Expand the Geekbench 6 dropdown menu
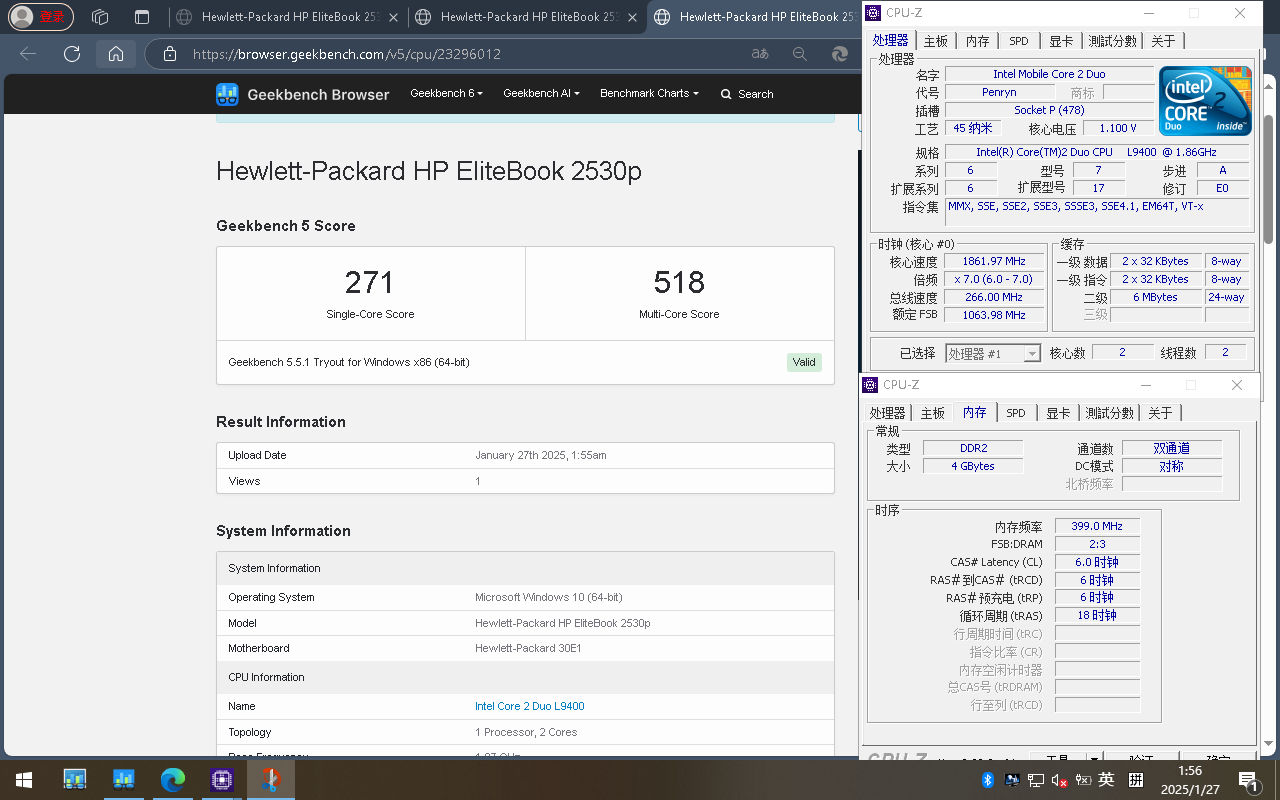 pyautogui.click(x=446, y=93)
